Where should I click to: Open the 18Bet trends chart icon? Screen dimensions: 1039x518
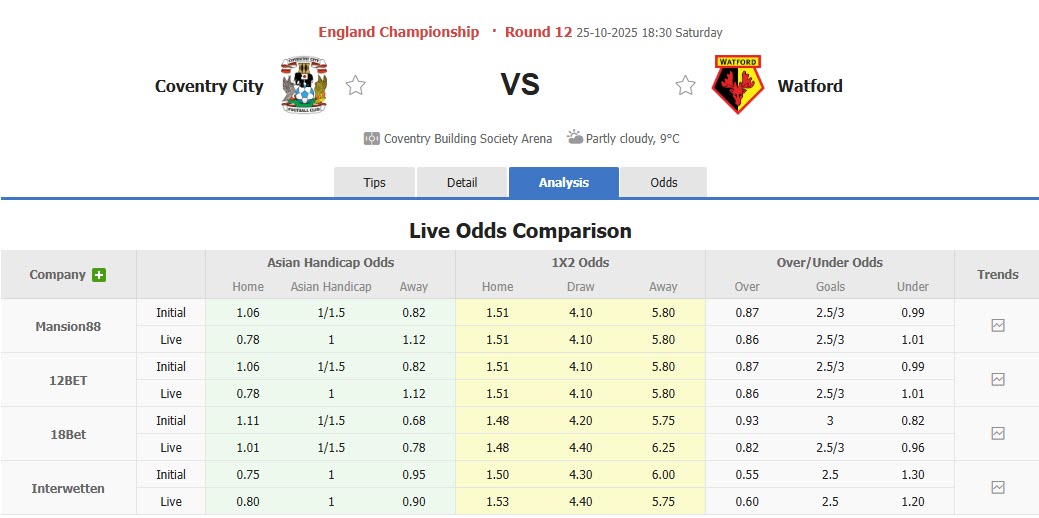(x=997, y=434)
